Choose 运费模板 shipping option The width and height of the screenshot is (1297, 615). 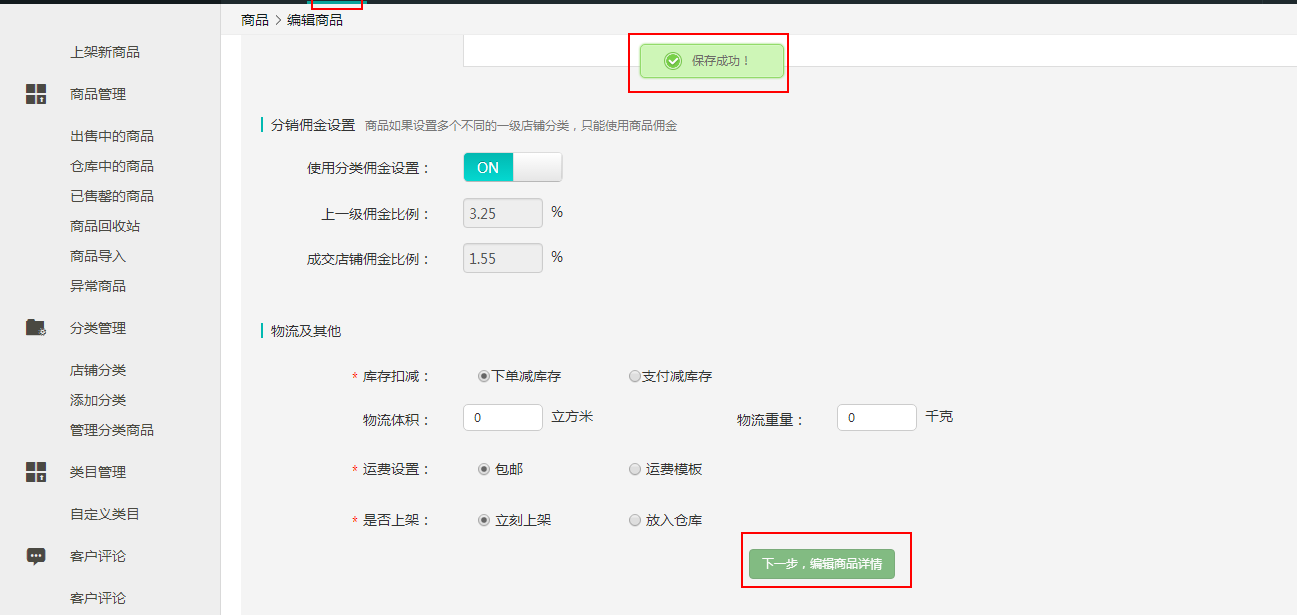pyautogui.click(x=634, y=469)
